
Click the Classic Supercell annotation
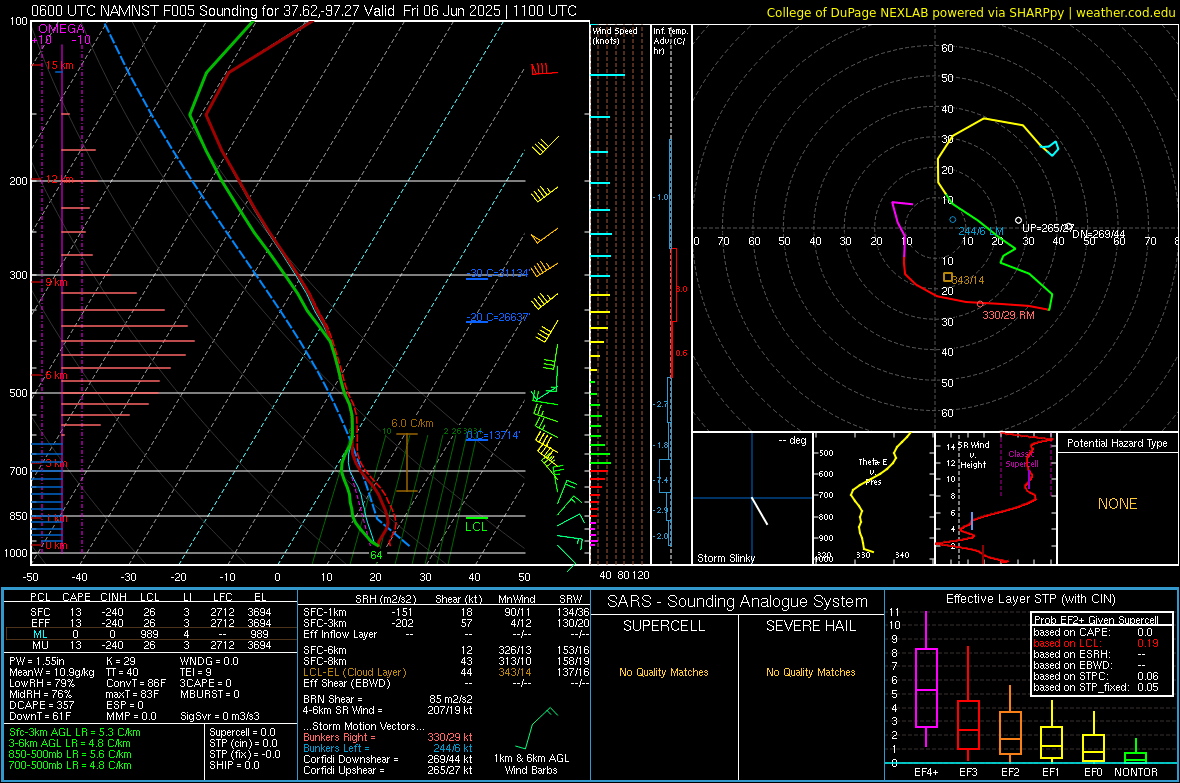point(1021,459)
